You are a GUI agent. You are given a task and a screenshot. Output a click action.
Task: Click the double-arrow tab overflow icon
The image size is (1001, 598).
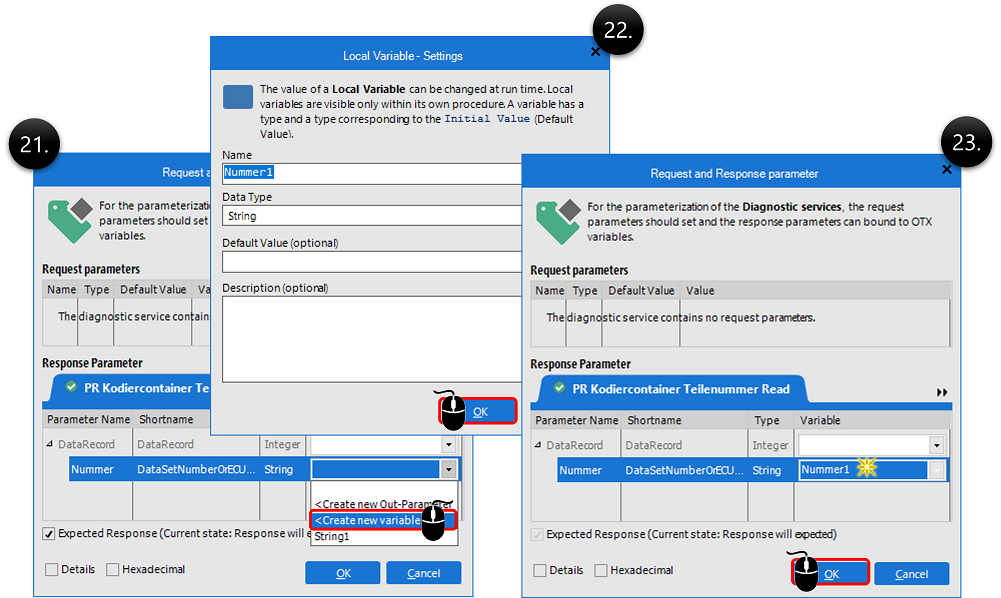(941, 392)
